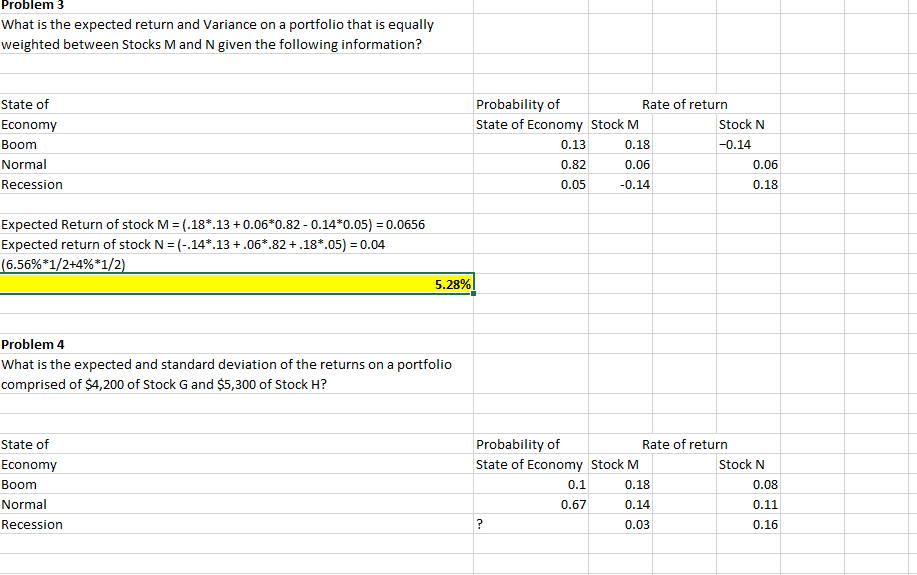Select Stock M Recession return -0.14 in Problem 3
Image resolution: width=917 pixels, height=575 pixels.
click(x=635, y=184)
